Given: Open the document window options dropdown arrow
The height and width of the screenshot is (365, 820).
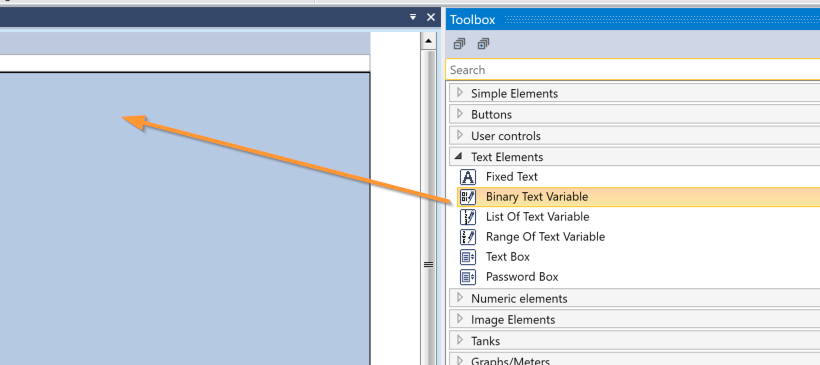Looking at the screenshot, I should (x=413, y=17).
